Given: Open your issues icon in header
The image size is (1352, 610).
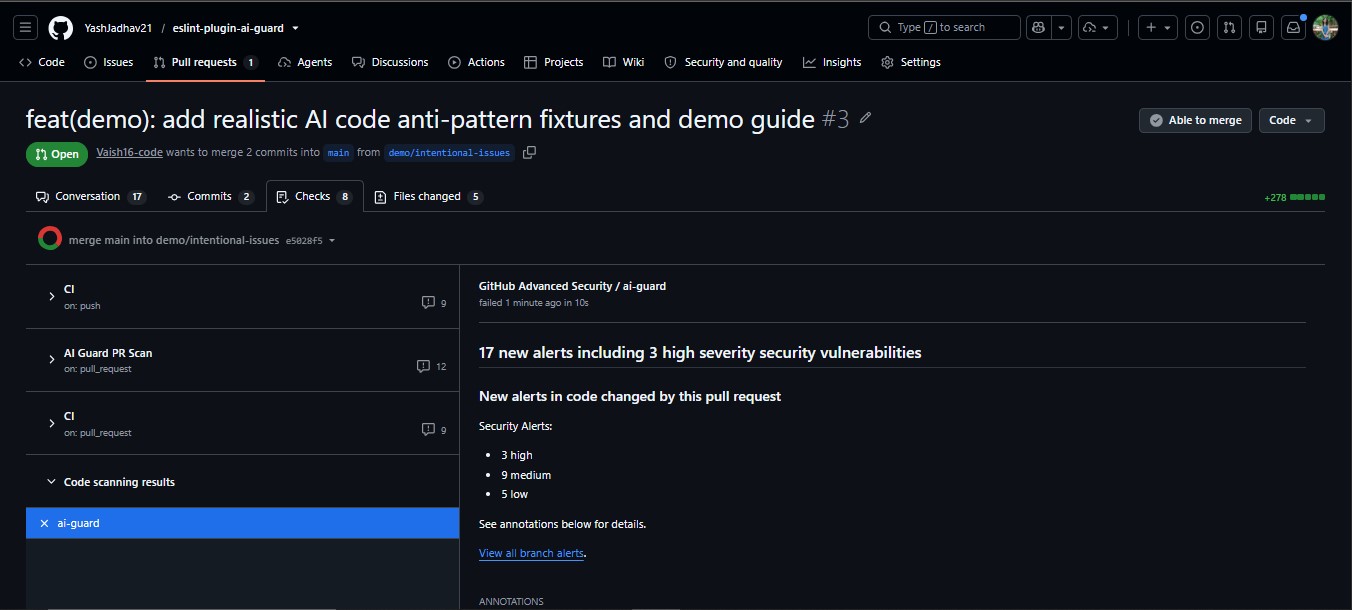Looking at the screenshot, I should point(1198,27).
